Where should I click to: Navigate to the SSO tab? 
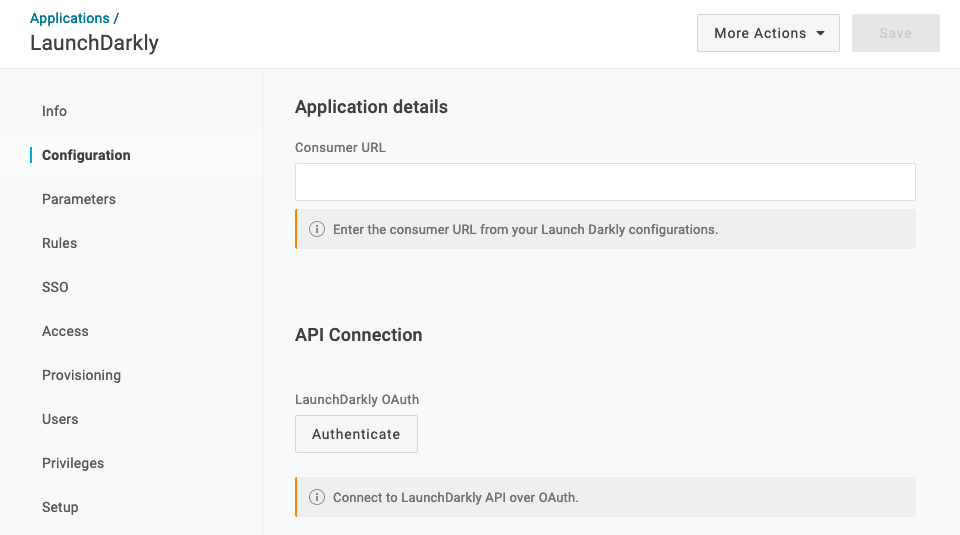pyautogui.click(x=55, y=287)
